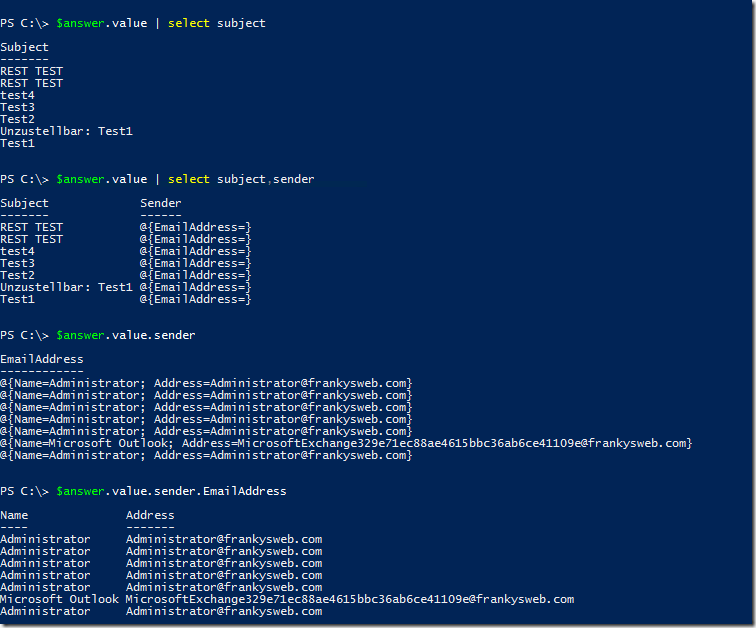Click the 'Sender' column header

coord(161,203)
